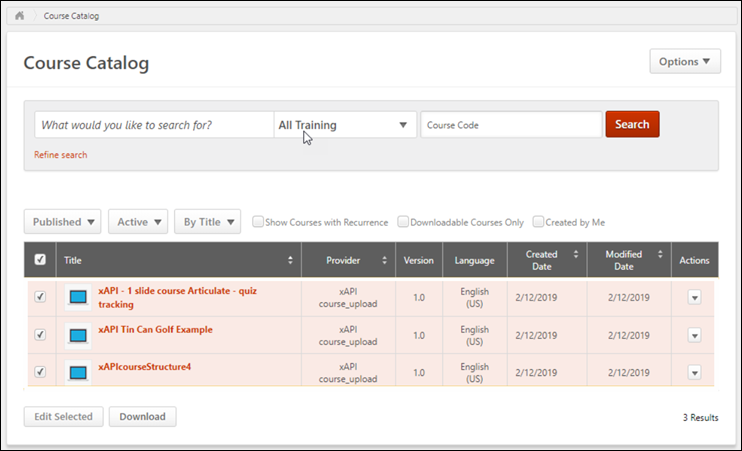Click course icon for xAPI Tin Can Golf
Image resolution: width=742 pixels, height=451 pixels.
click(x=78, y=335)
